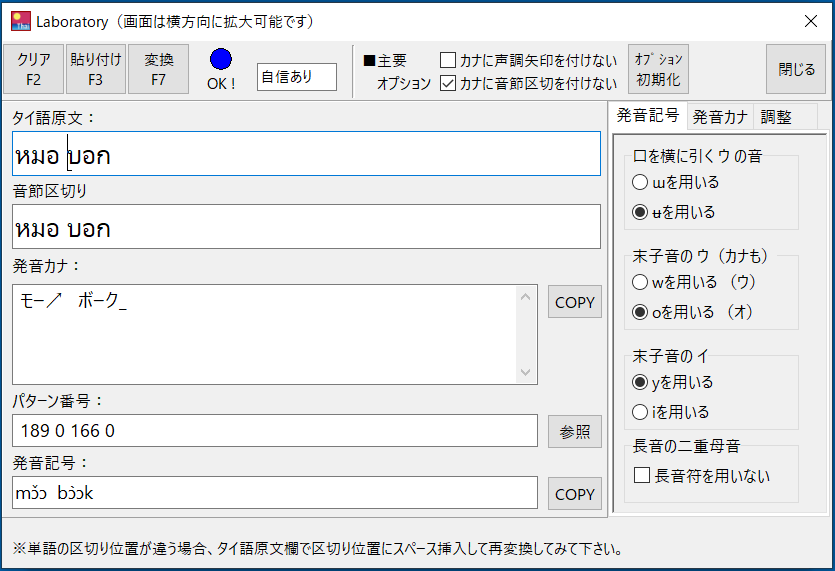Open the 調整 tab

coord(776,117)
